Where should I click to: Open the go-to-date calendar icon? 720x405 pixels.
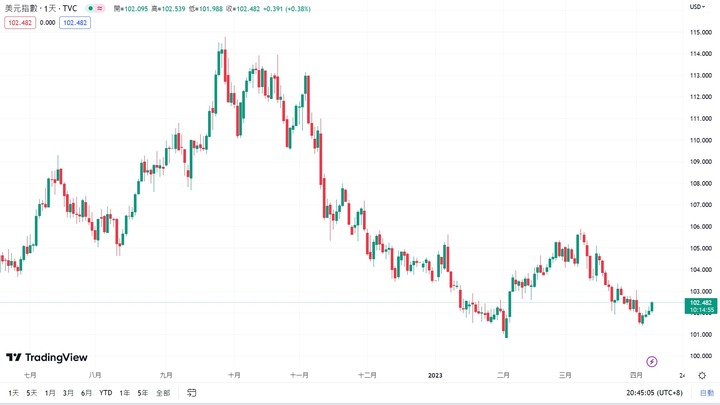click(191, 393)
